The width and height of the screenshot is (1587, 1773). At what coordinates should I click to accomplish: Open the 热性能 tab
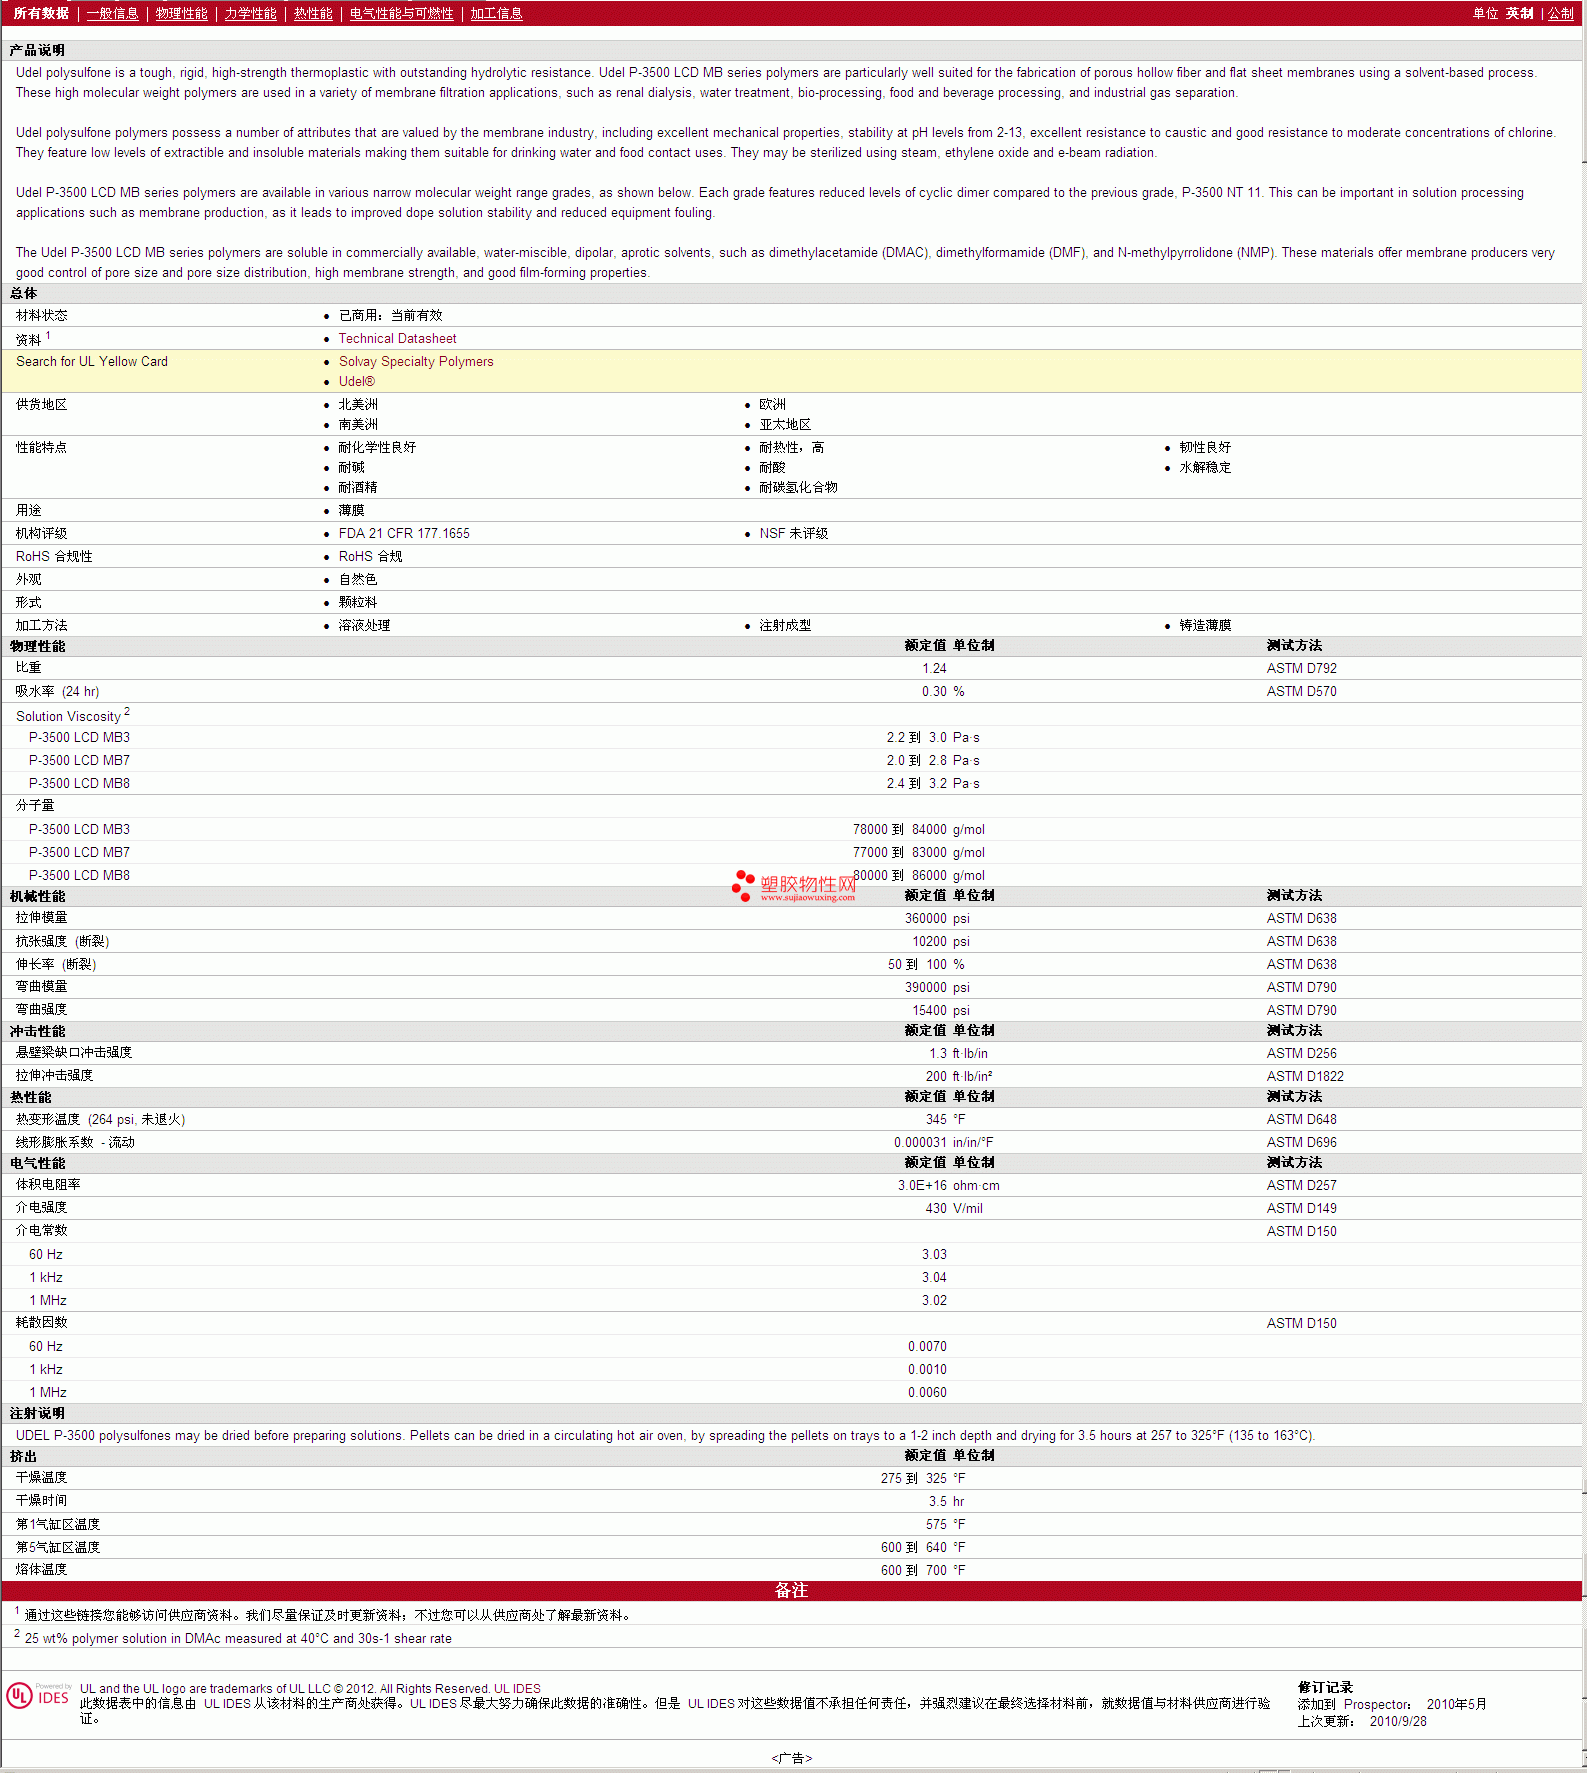tap(313, 13)
